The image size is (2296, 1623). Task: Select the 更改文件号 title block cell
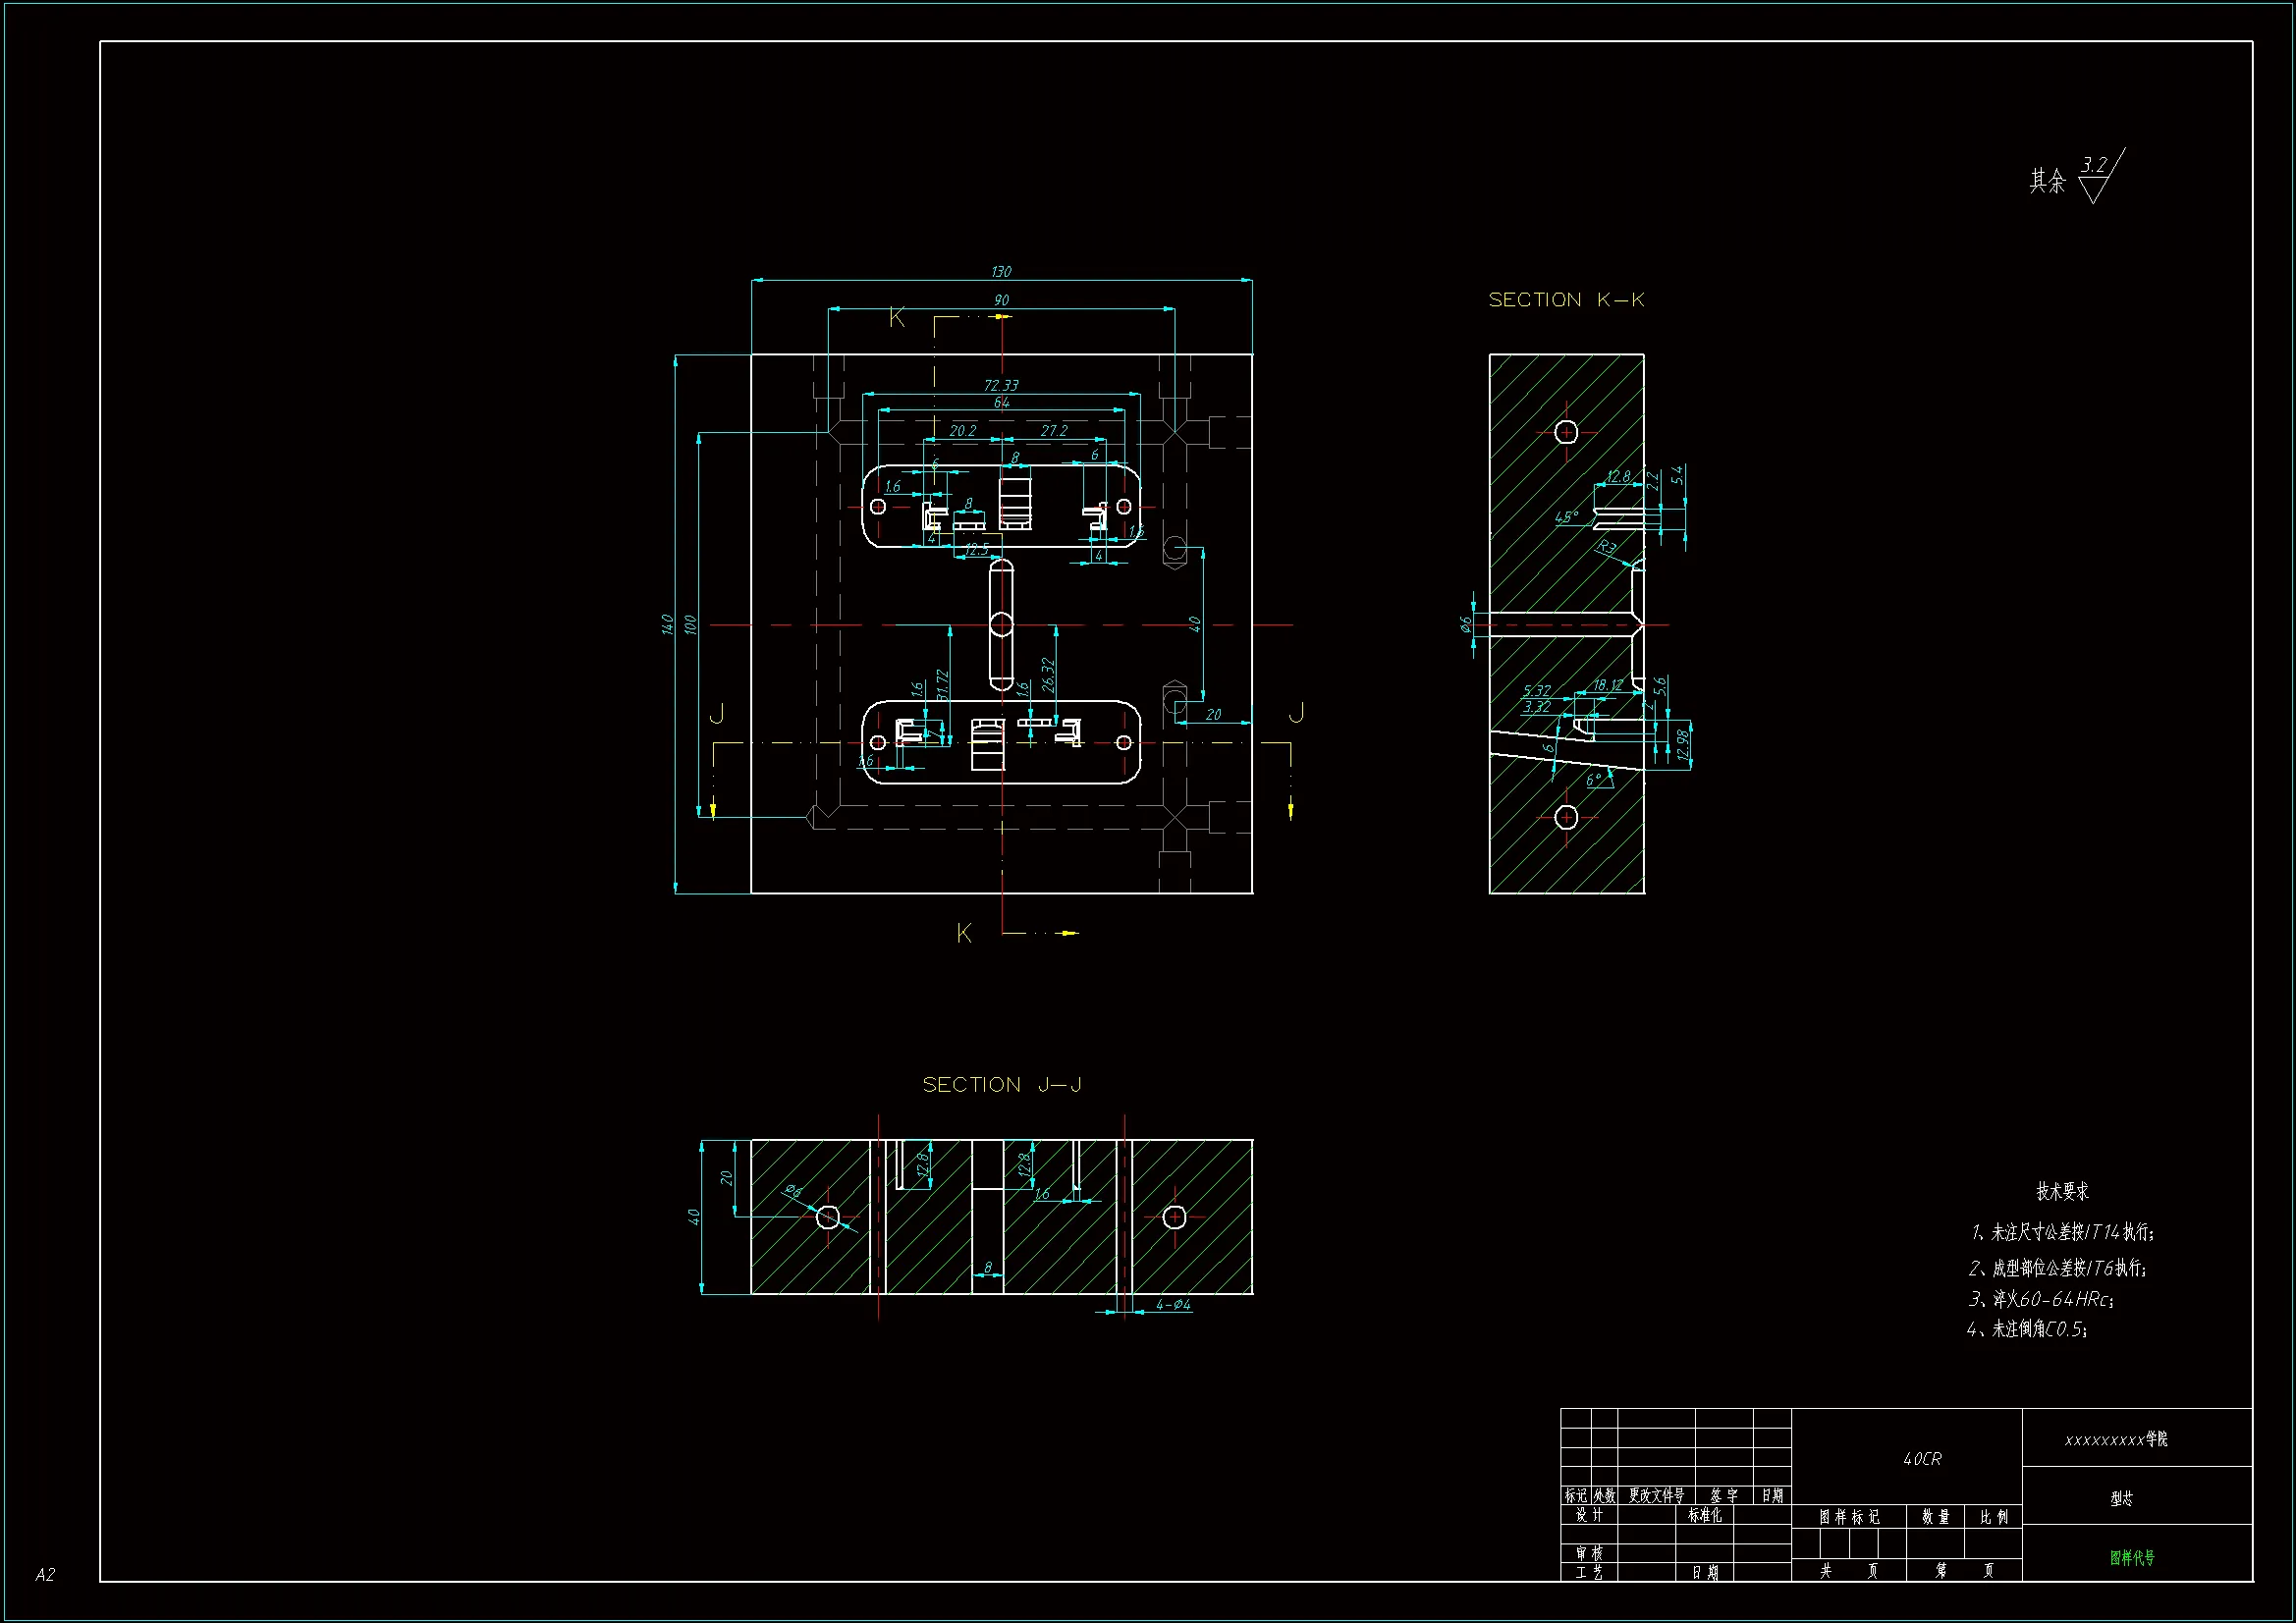pyautogui.click(x=1656, y=1495)
